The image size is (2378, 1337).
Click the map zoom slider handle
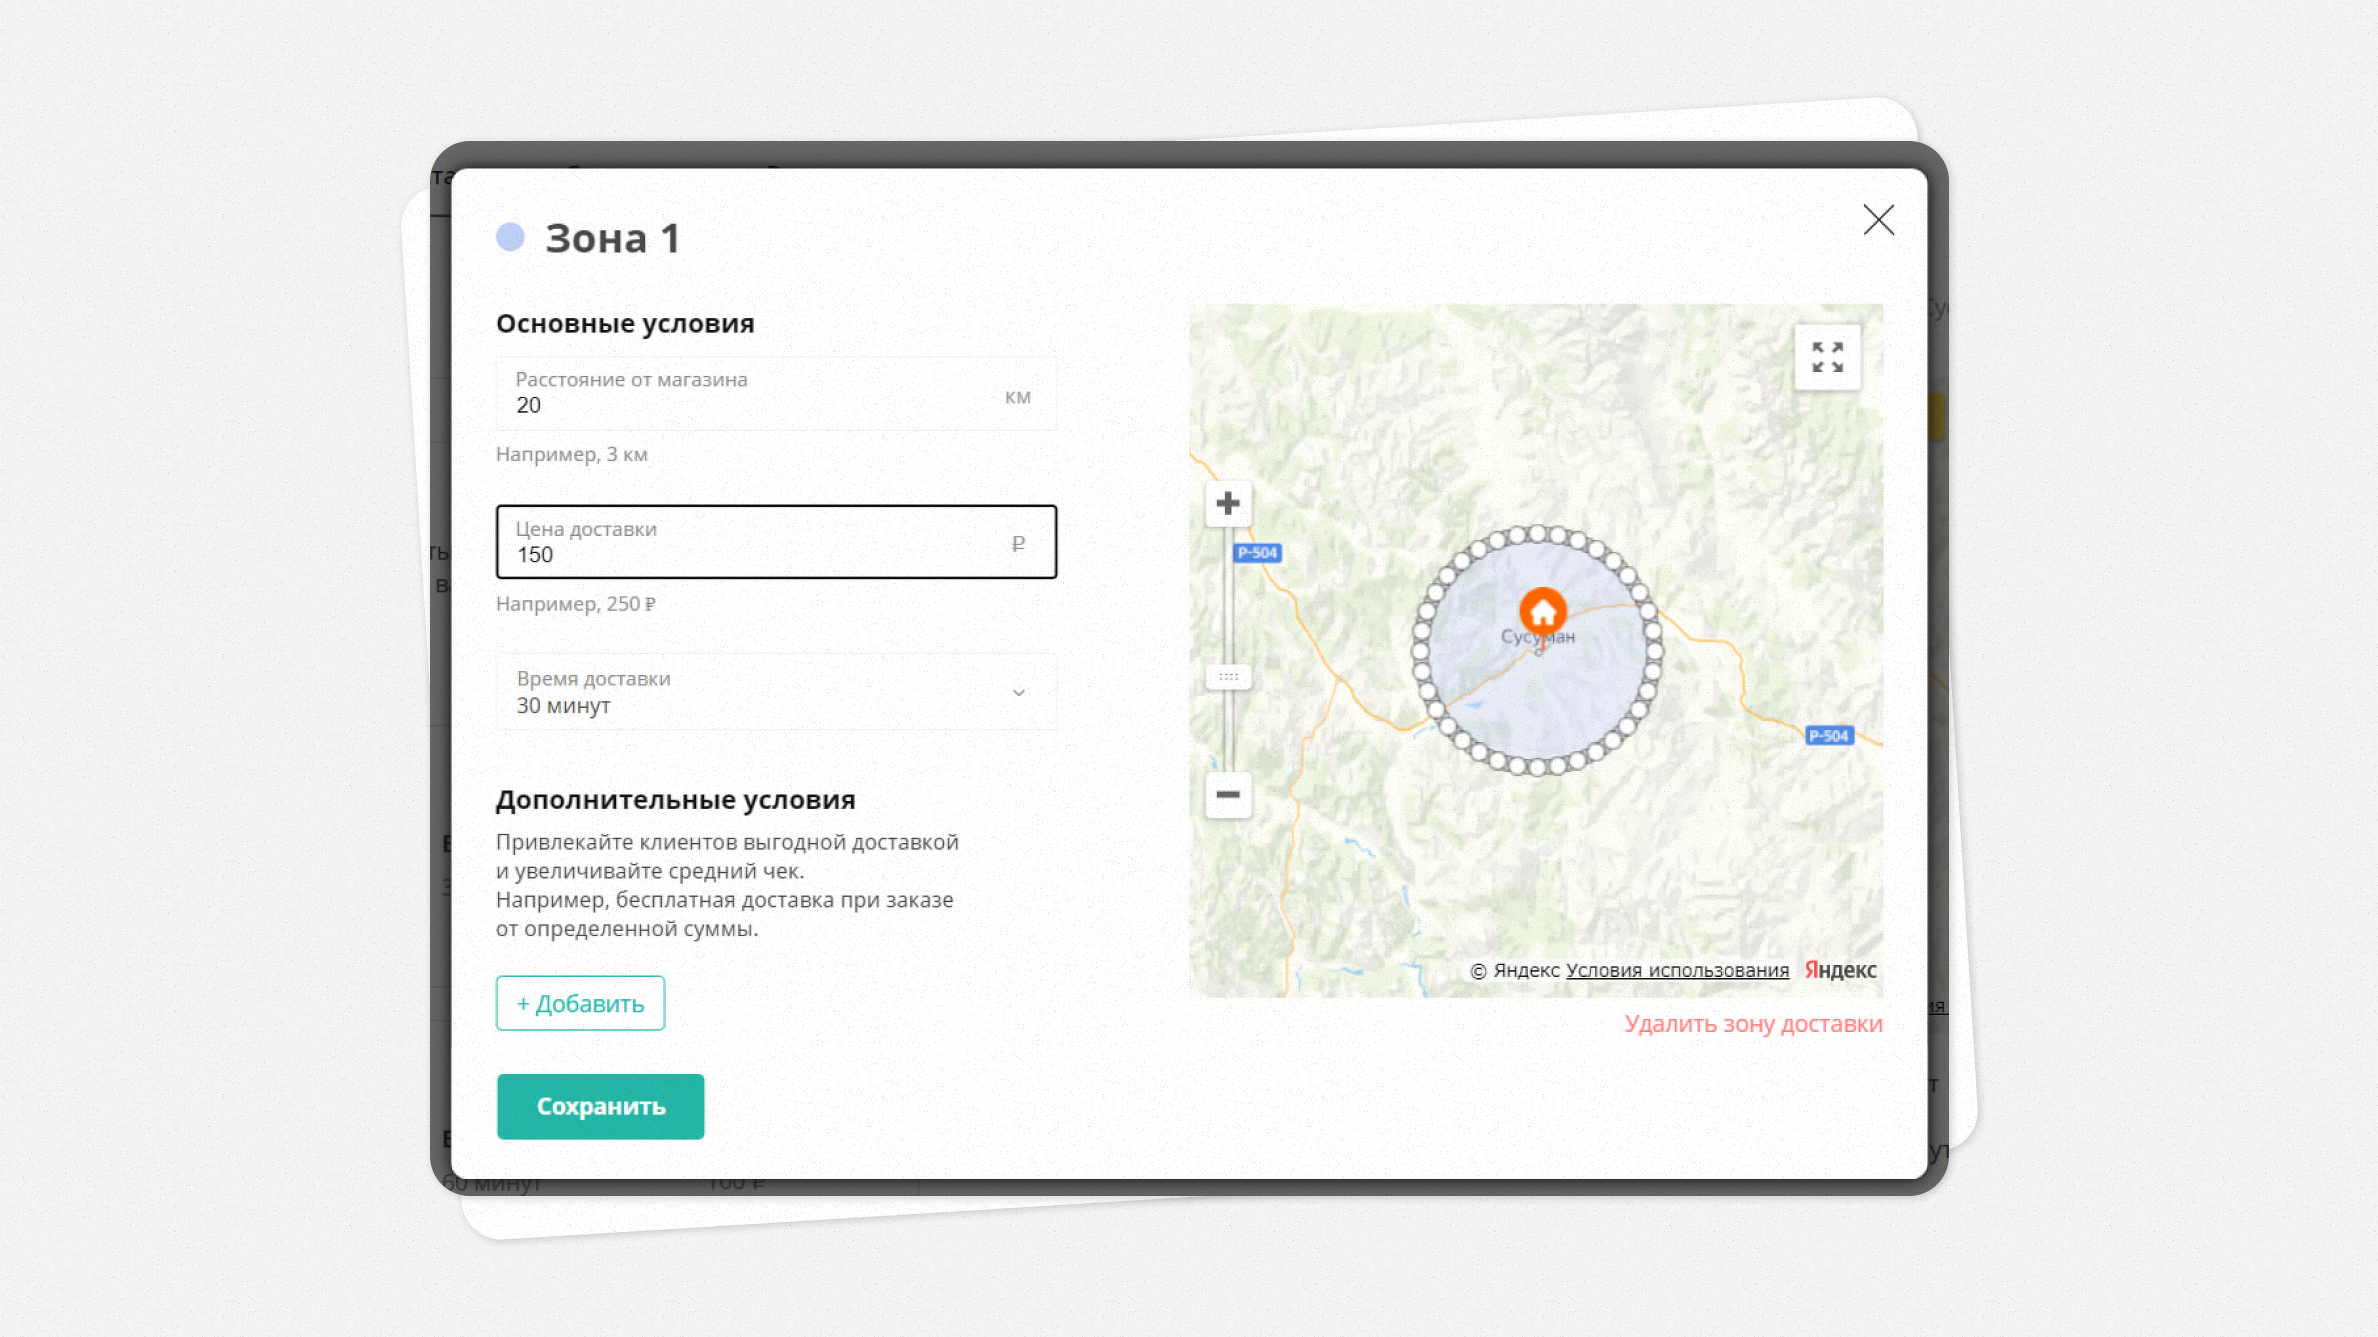coord(1228,677)
